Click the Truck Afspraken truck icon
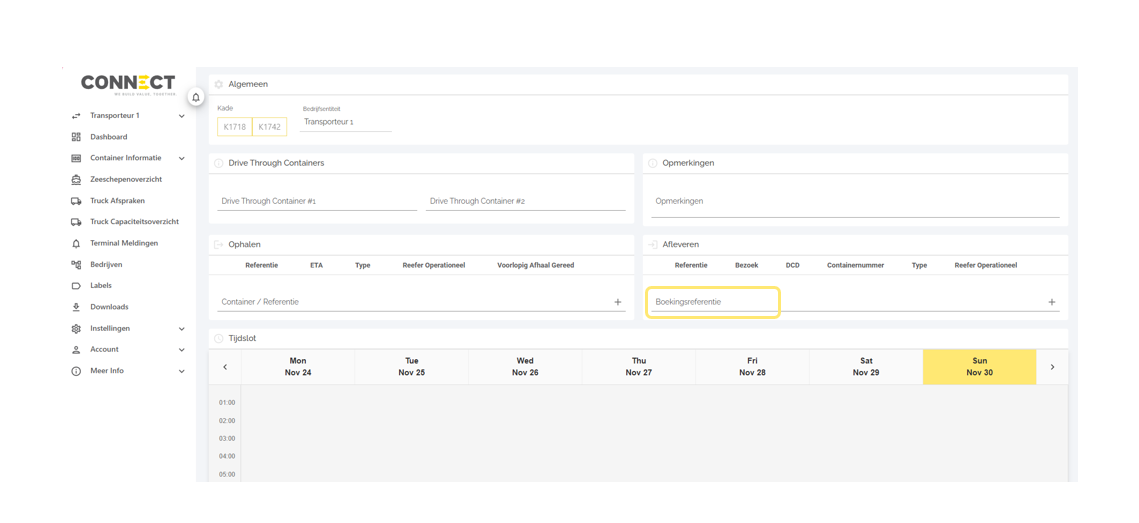The image size is (1139, 523). point(76,201)
